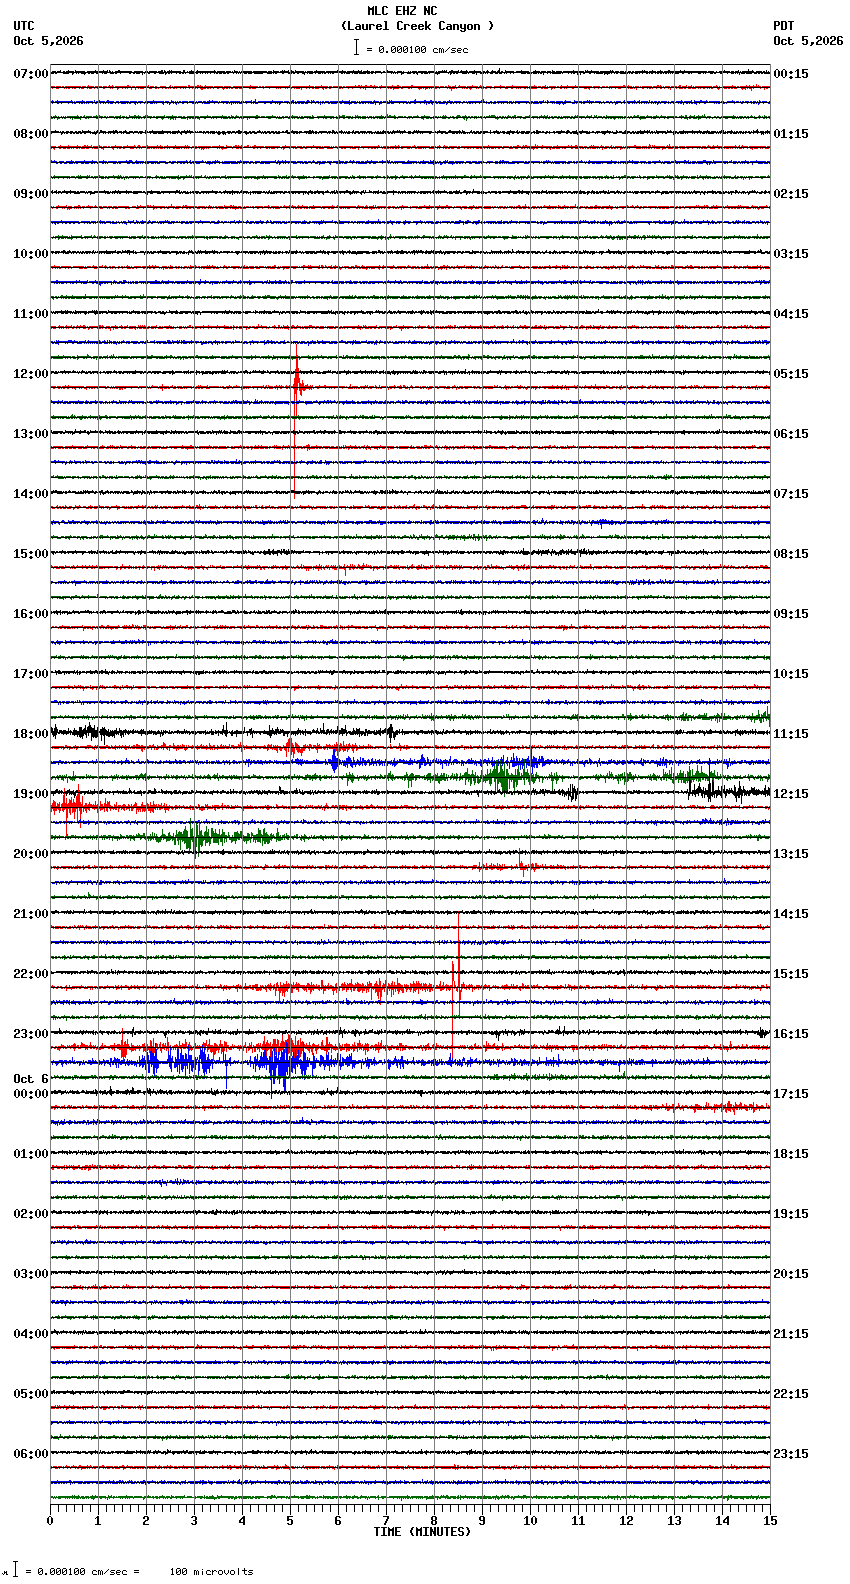Screen dimensions: 850x1584
Task: Click the '16:15' PDT time label
Action: click(791, 1034)
